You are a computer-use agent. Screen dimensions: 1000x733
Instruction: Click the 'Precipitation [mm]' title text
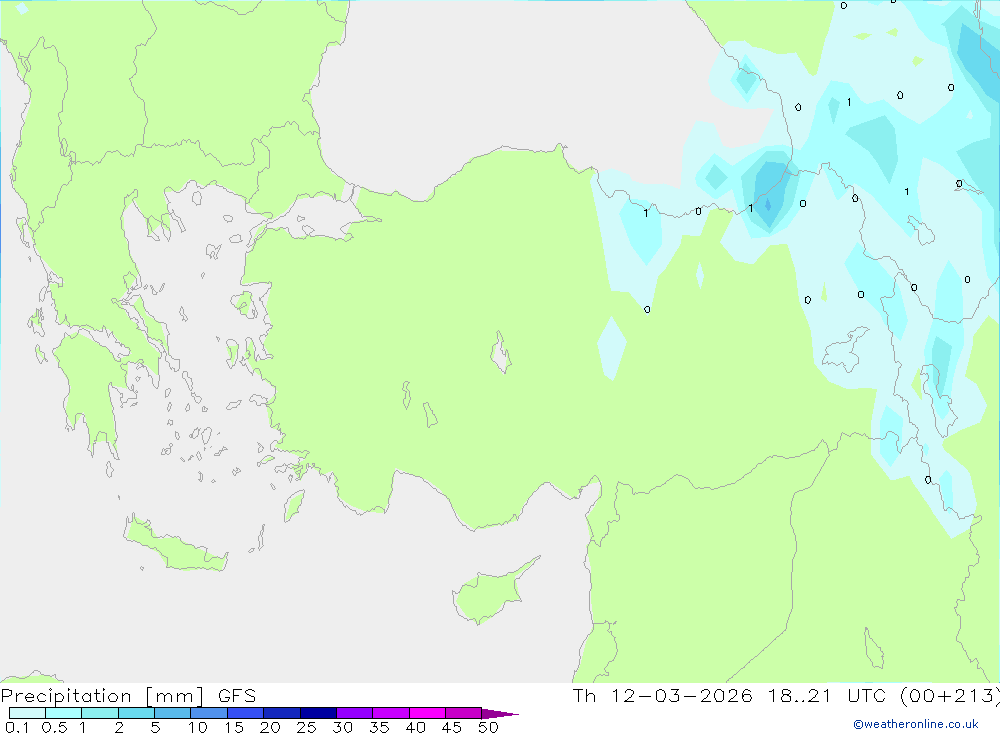102,696
